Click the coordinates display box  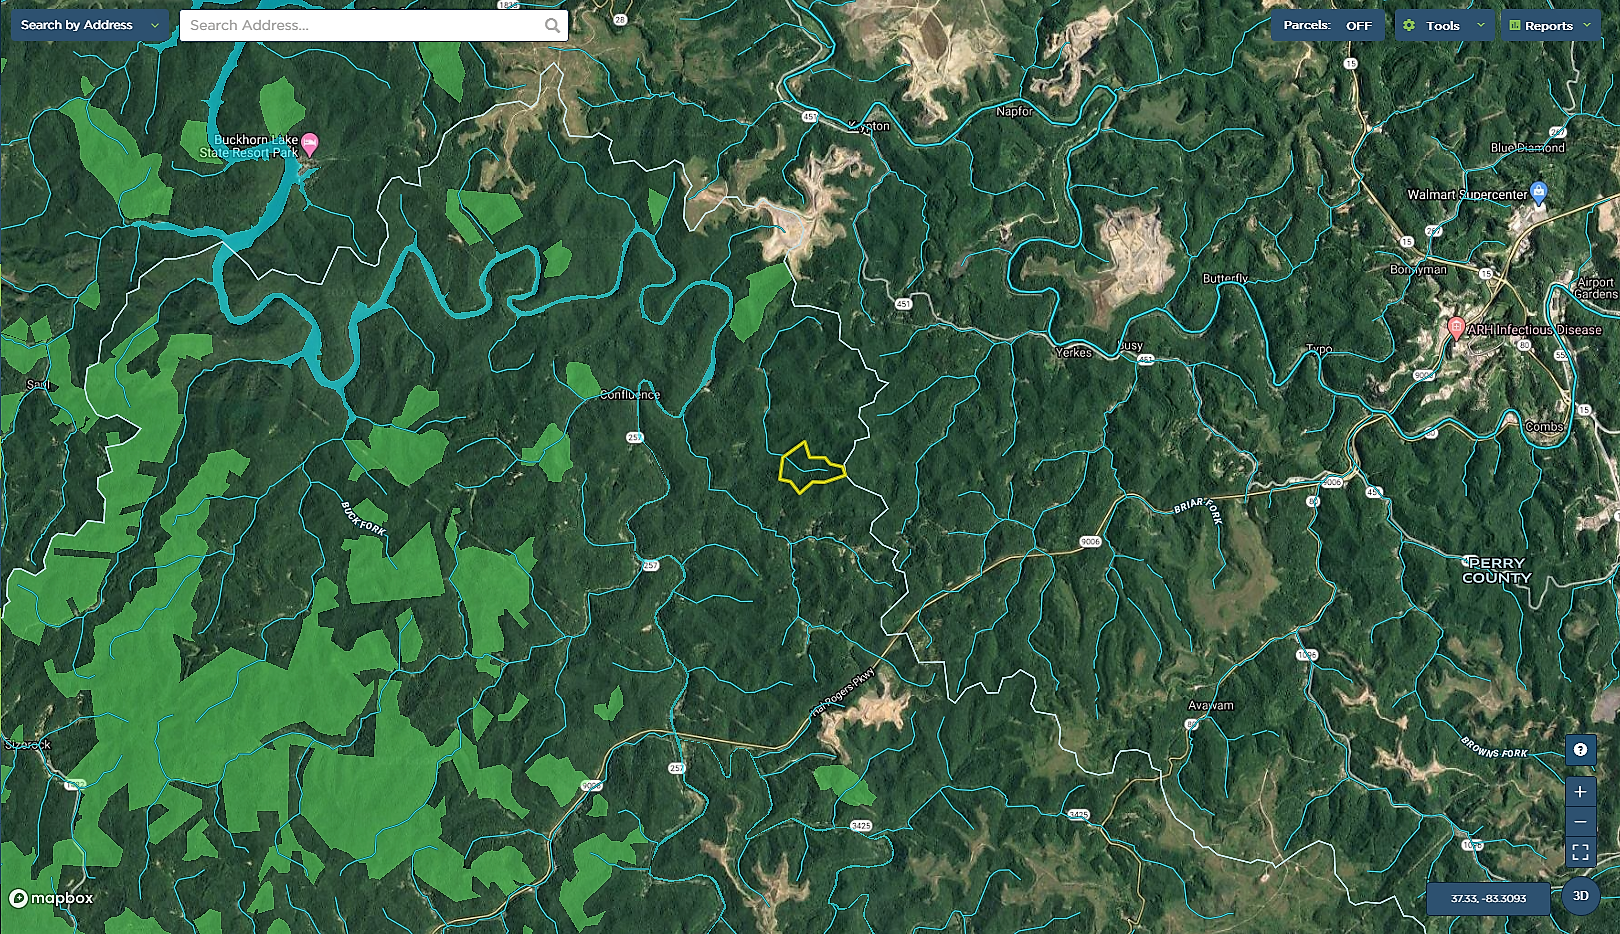coord(1488,898)
